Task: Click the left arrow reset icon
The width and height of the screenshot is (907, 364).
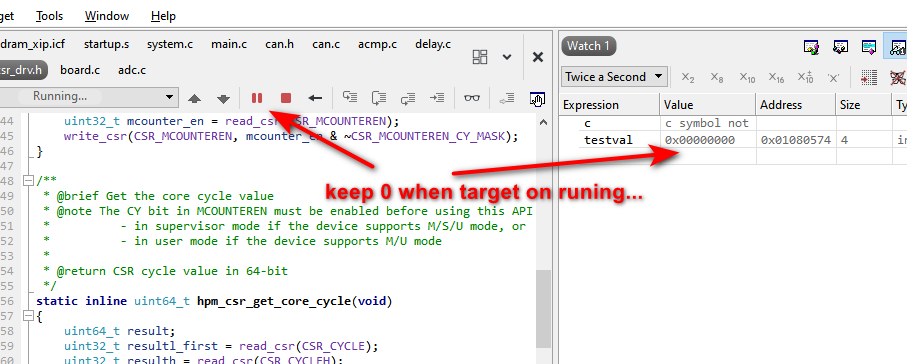Action: click(x=315, y=98)
